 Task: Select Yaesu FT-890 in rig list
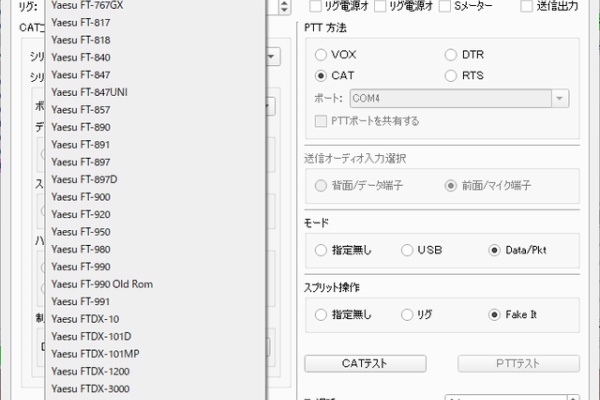coord(155,127)
